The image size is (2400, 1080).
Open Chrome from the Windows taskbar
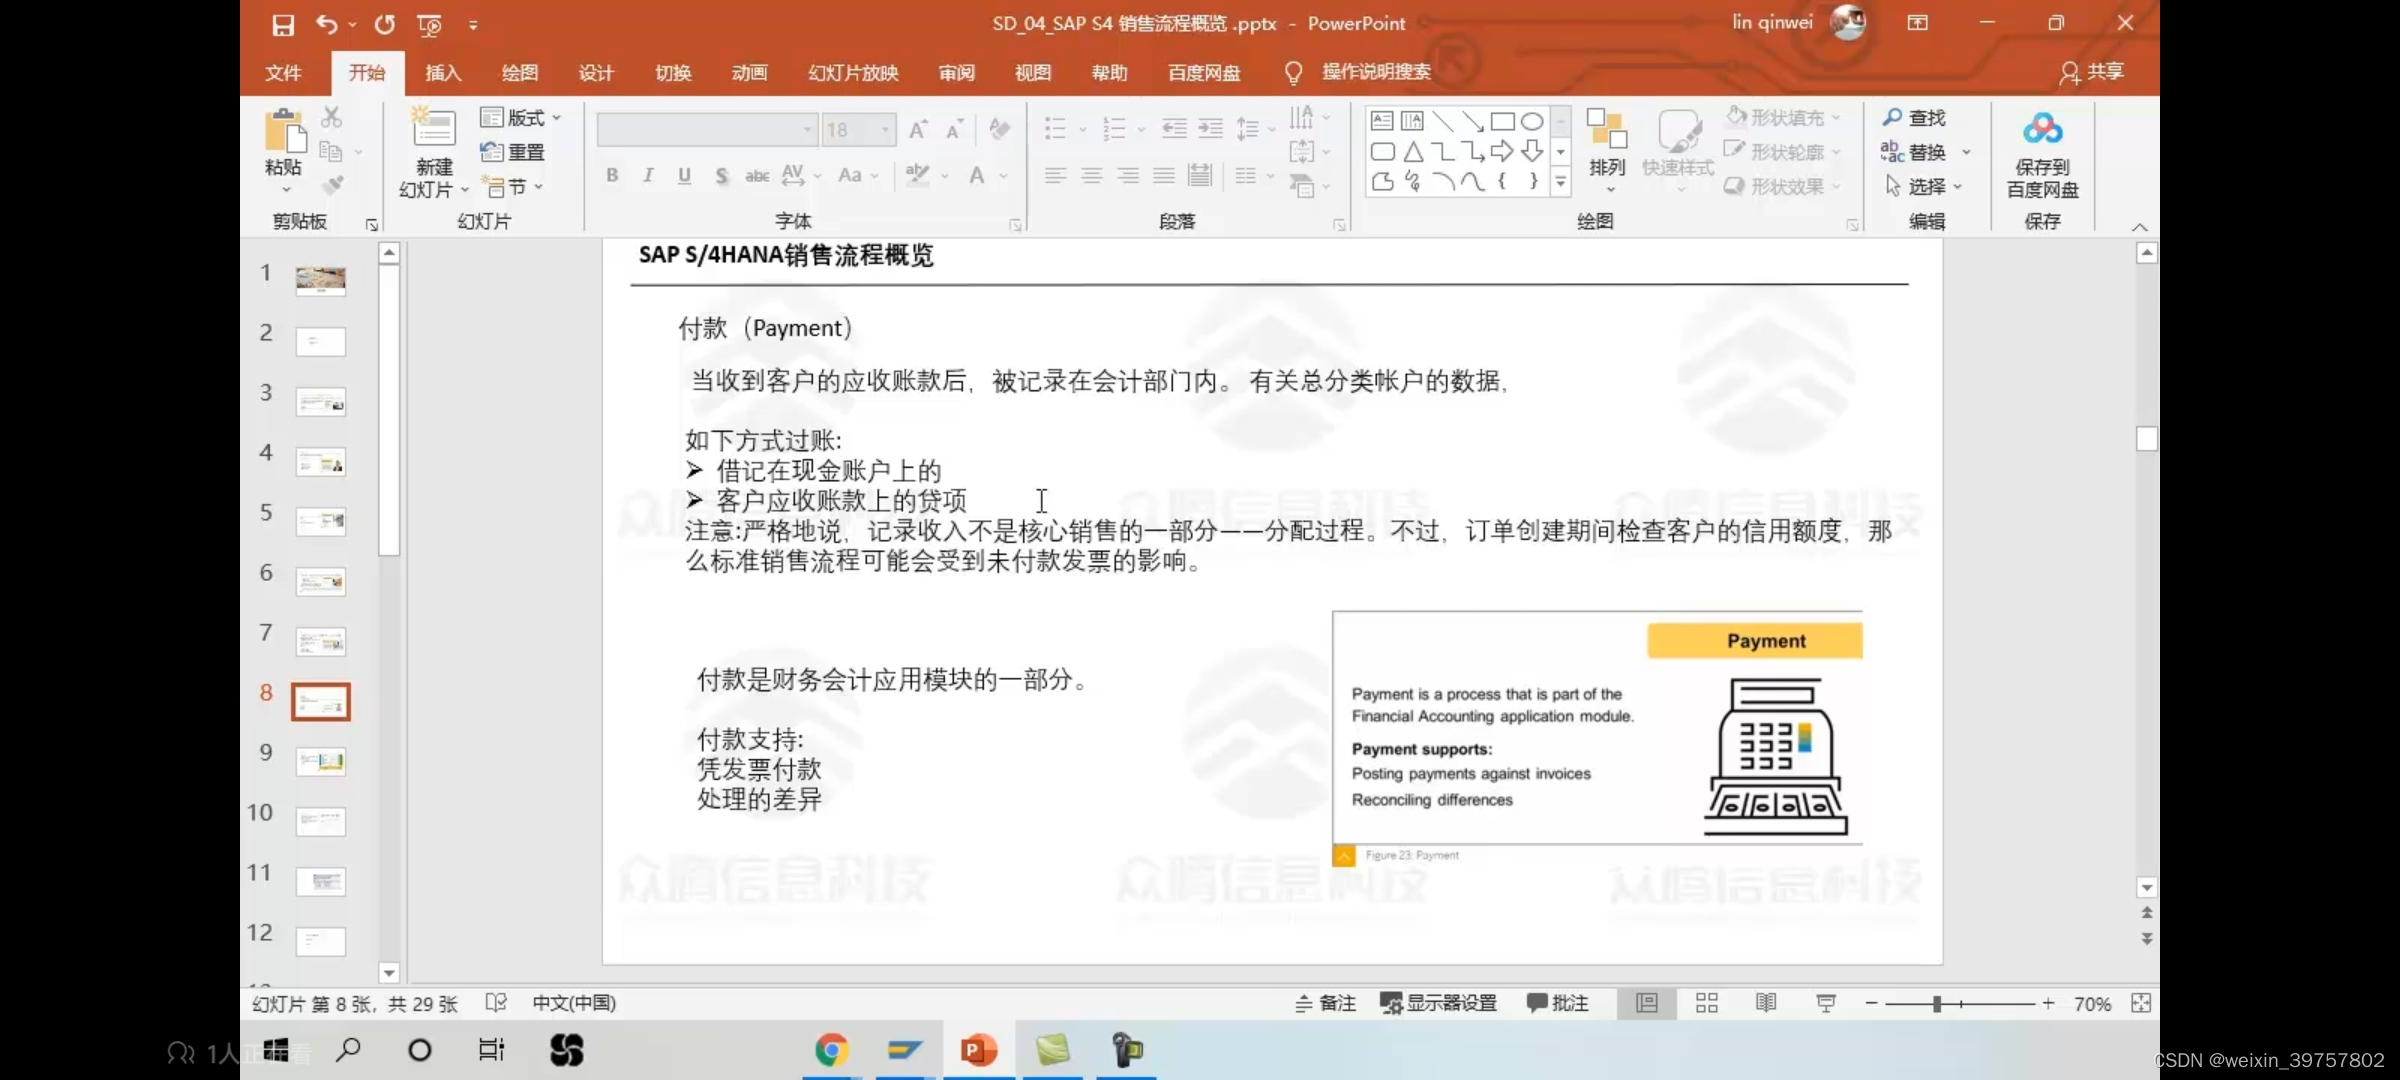click(831, 1050)
